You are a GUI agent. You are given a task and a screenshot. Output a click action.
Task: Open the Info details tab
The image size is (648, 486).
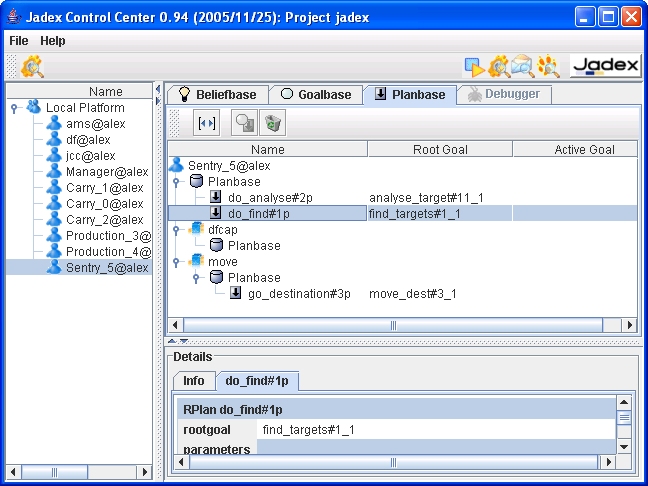[x=194, y=381]
